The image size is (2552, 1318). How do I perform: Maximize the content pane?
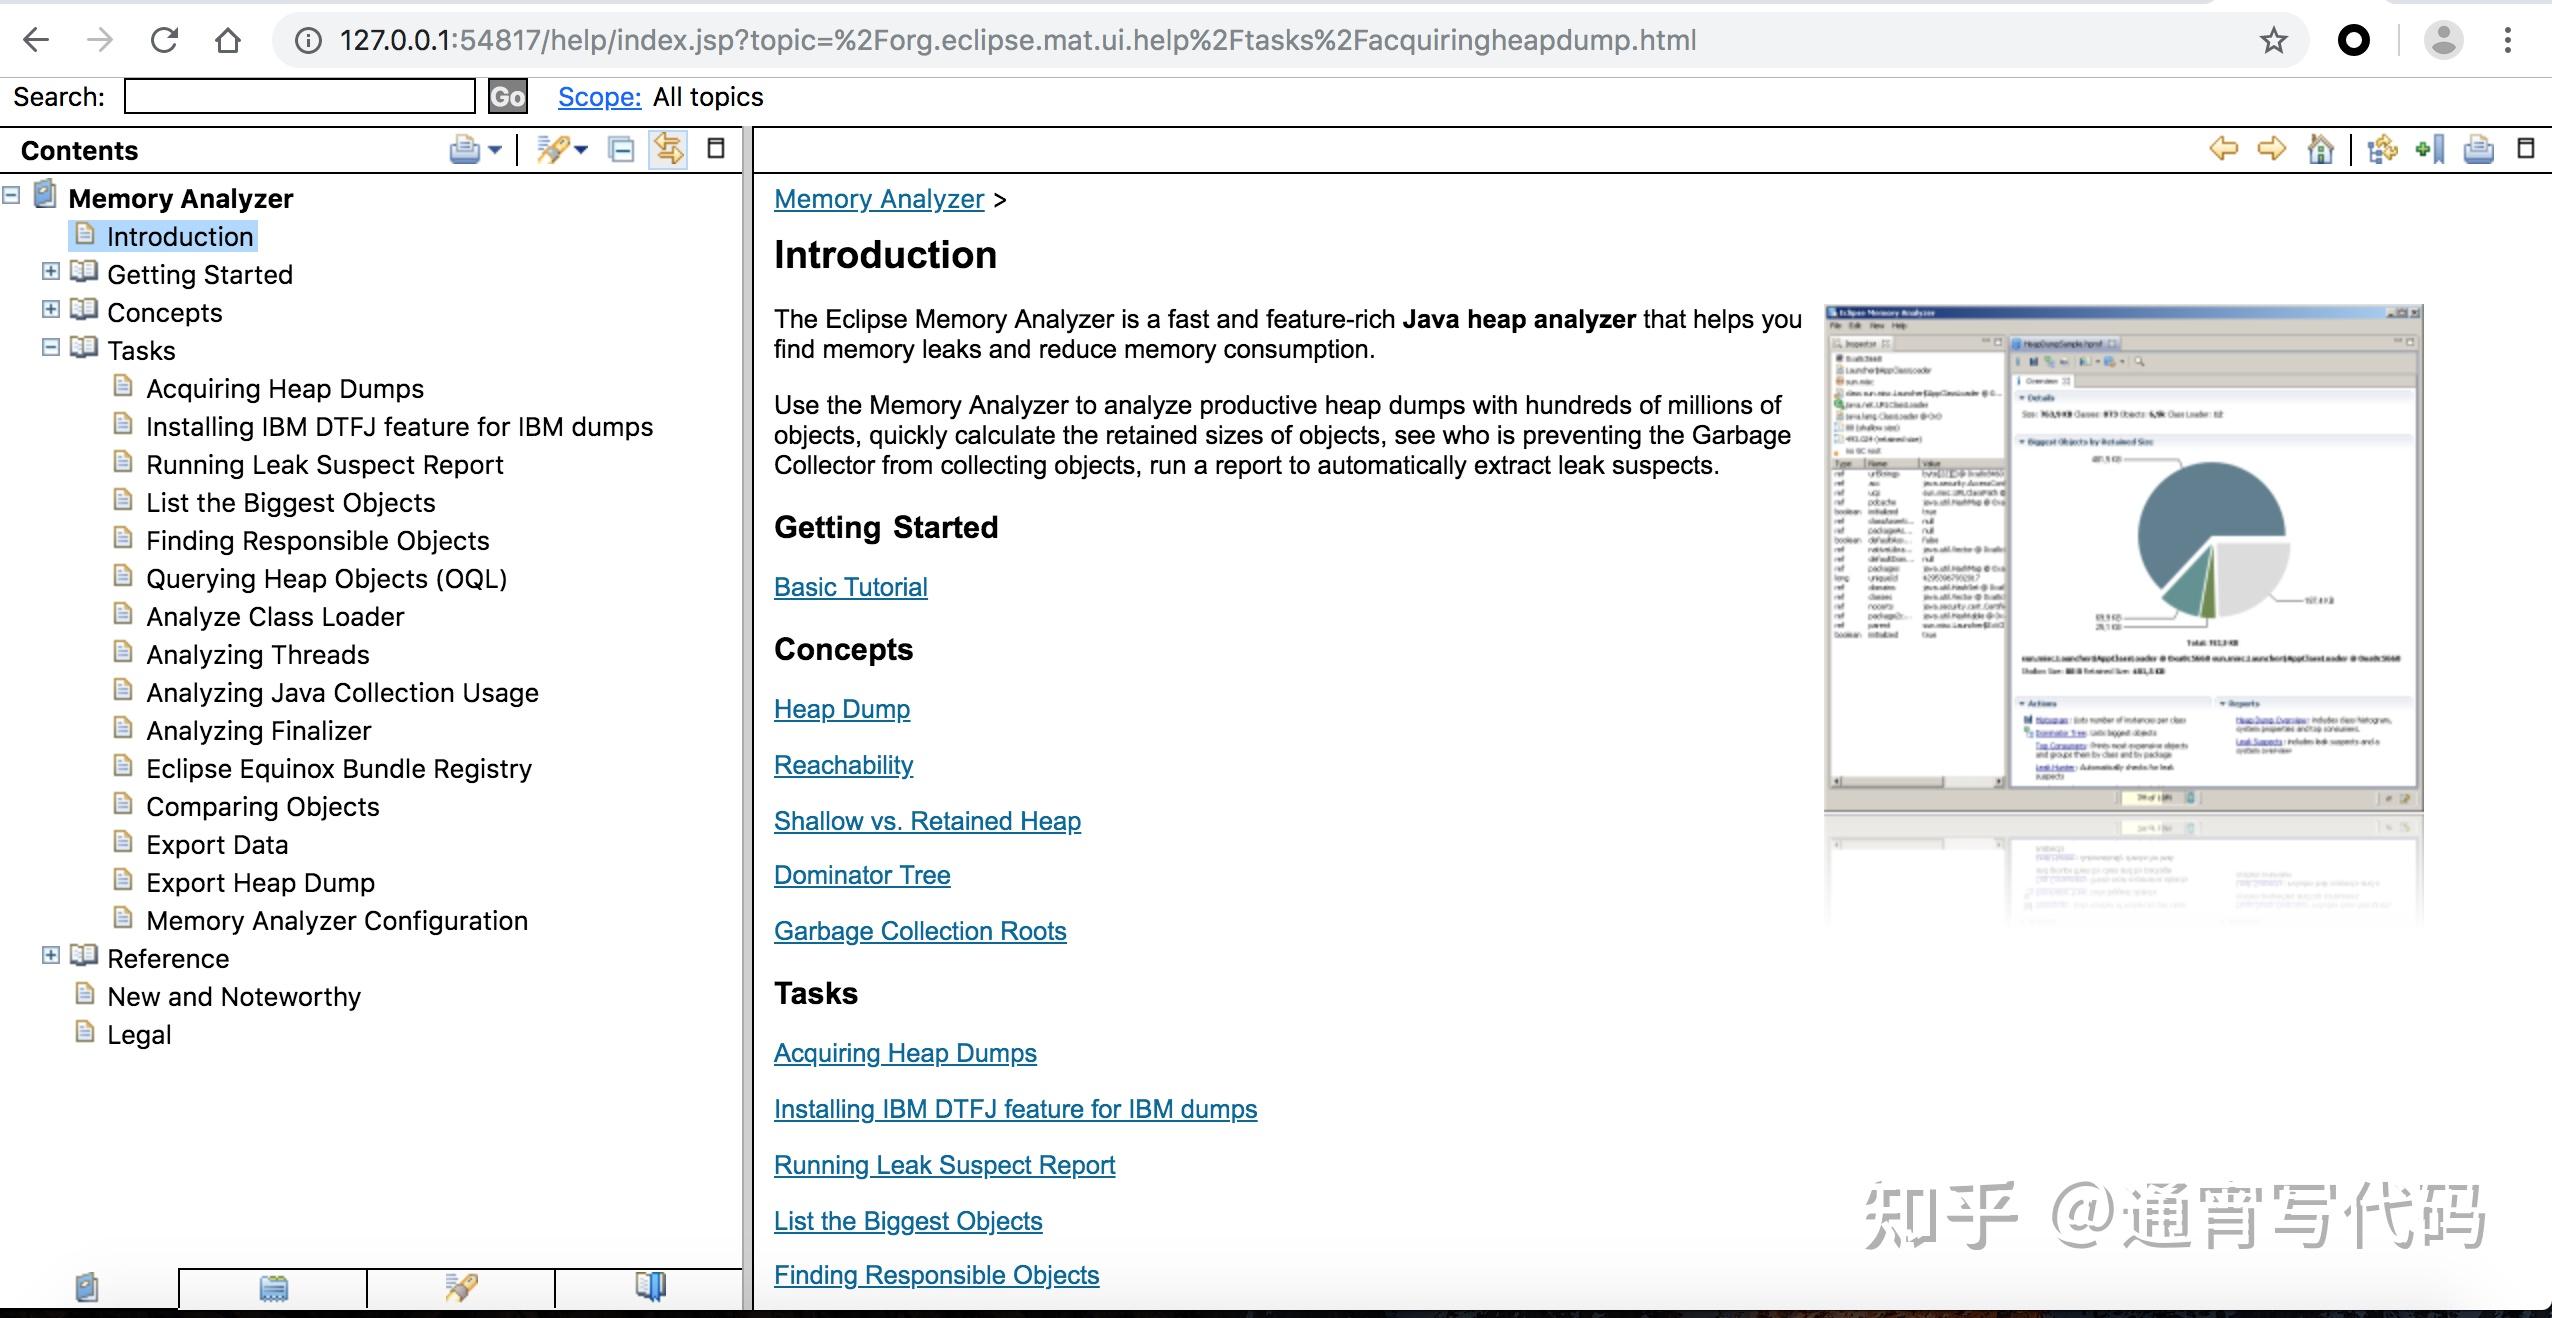coord(2526,148)
